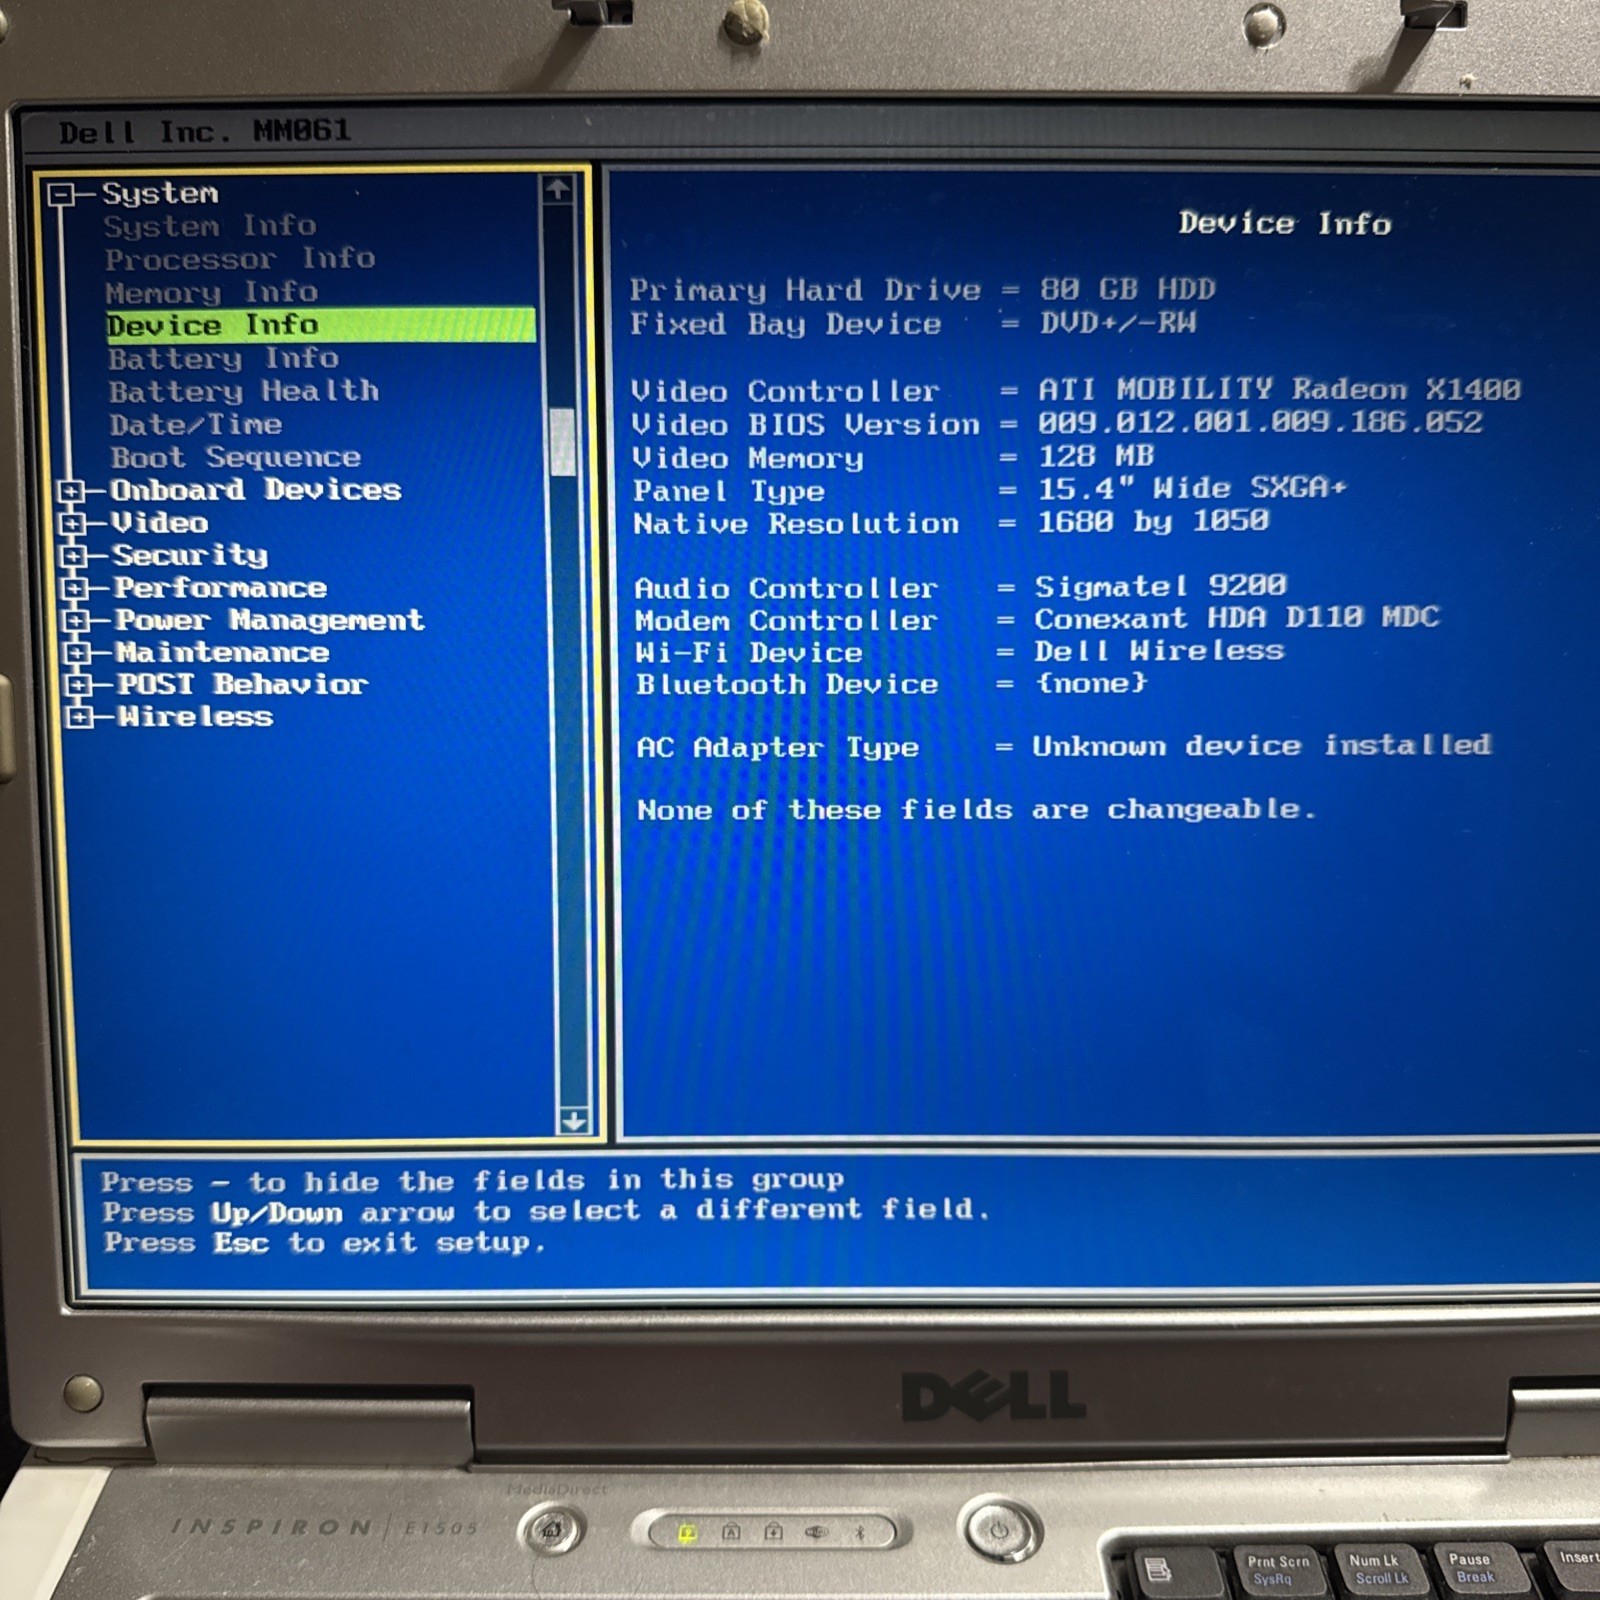1600x1600 pixels.
Task: Click 'Unknown device installed' adapter value
Action: [x=1262, y=746]
